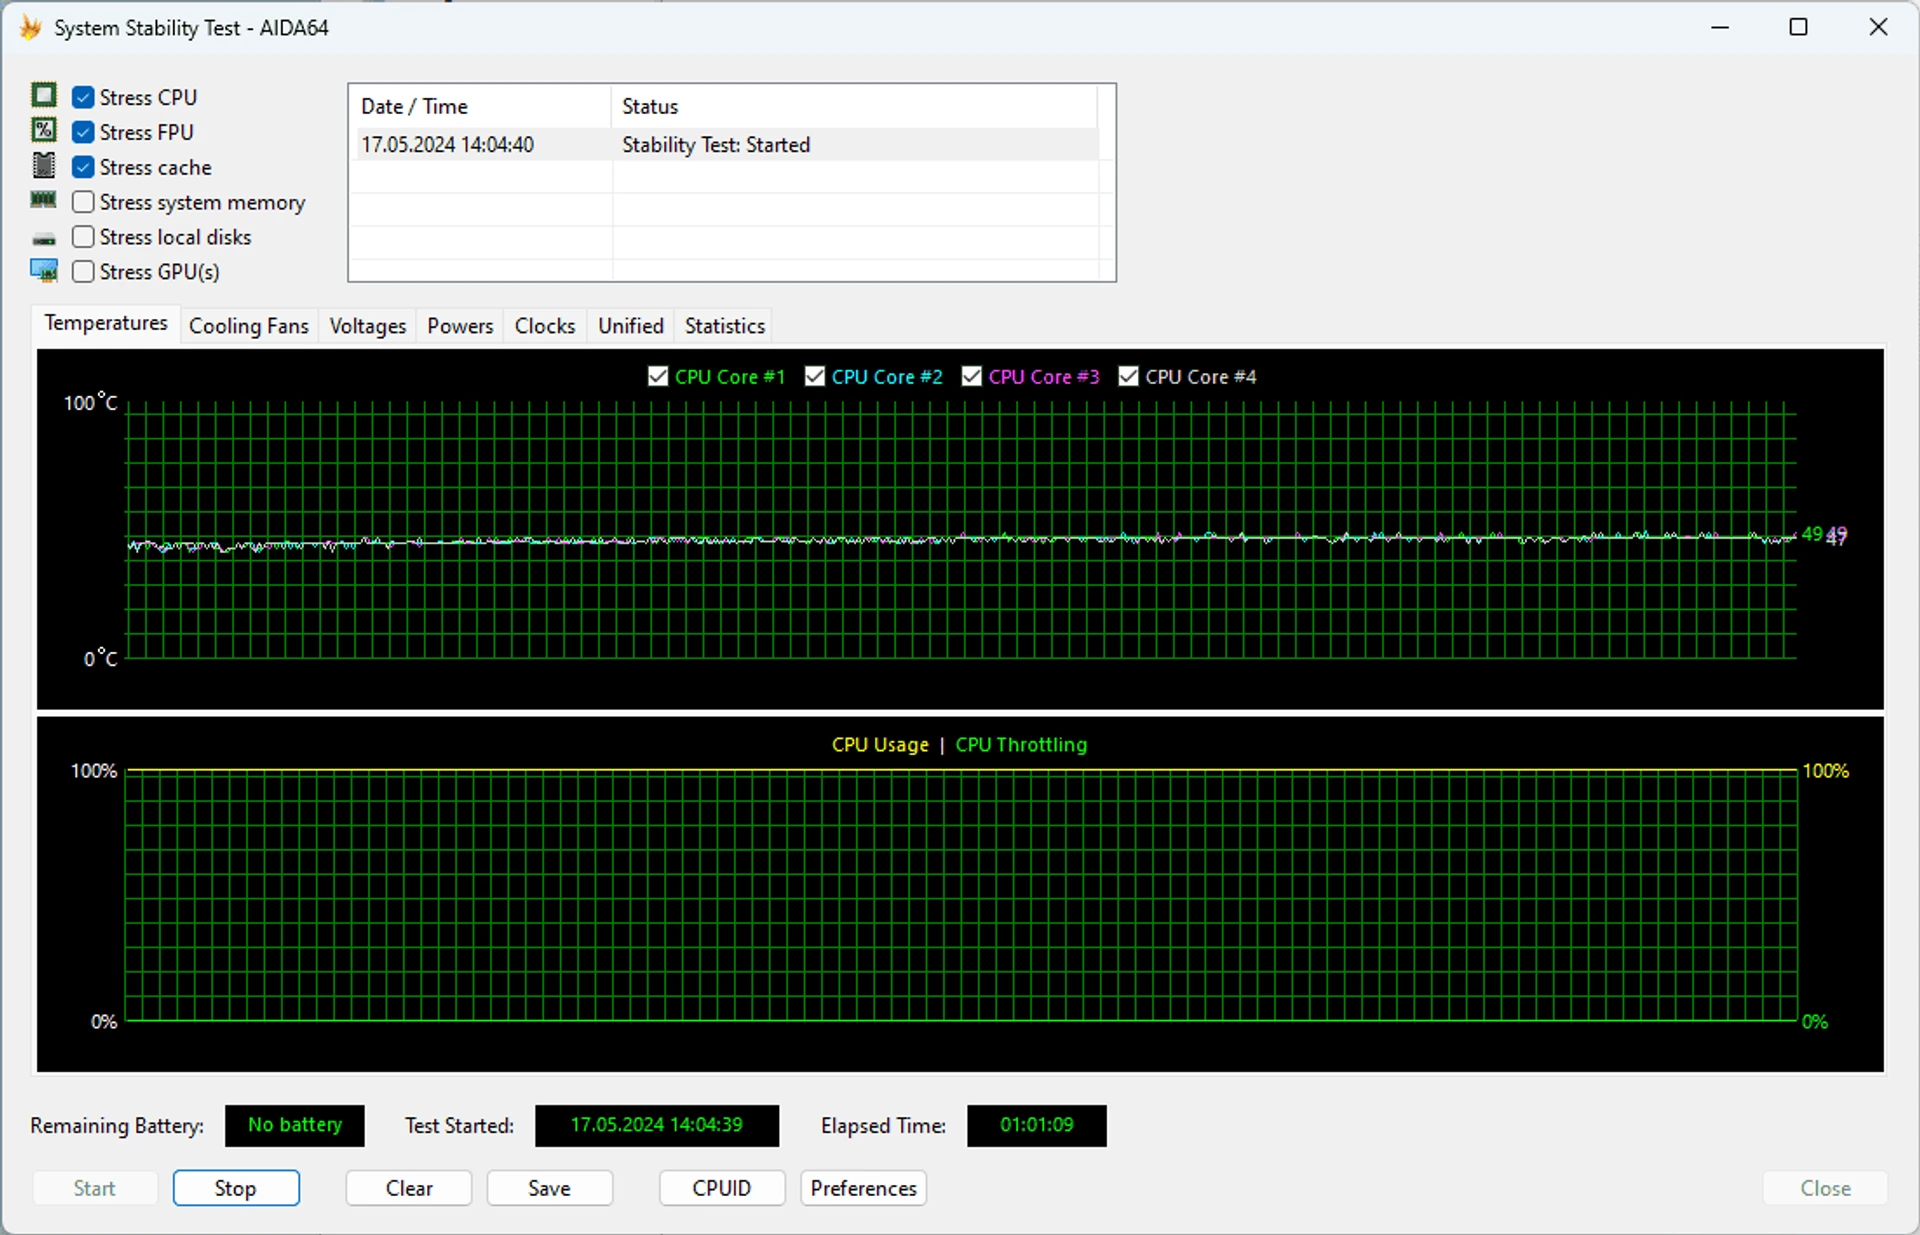Image resolution: width=1920 pixels, height=1235 pixels.
Task: Hide CPU Core #3 graph line
Action: (x=972, y=376)
